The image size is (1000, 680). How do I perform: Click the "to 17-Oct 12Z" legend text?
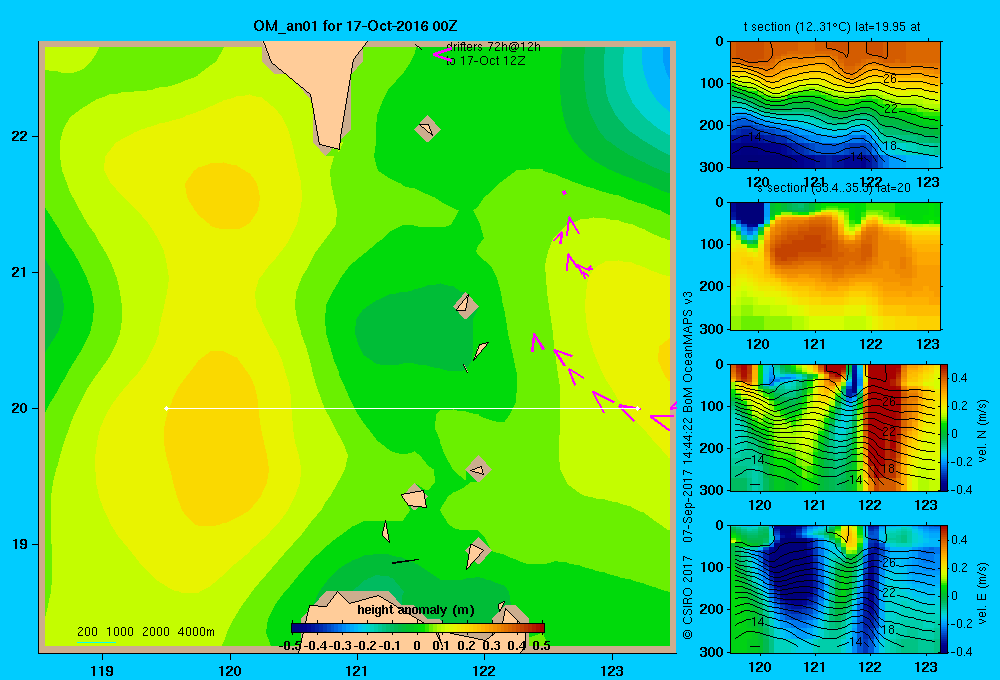pos(485,61)
